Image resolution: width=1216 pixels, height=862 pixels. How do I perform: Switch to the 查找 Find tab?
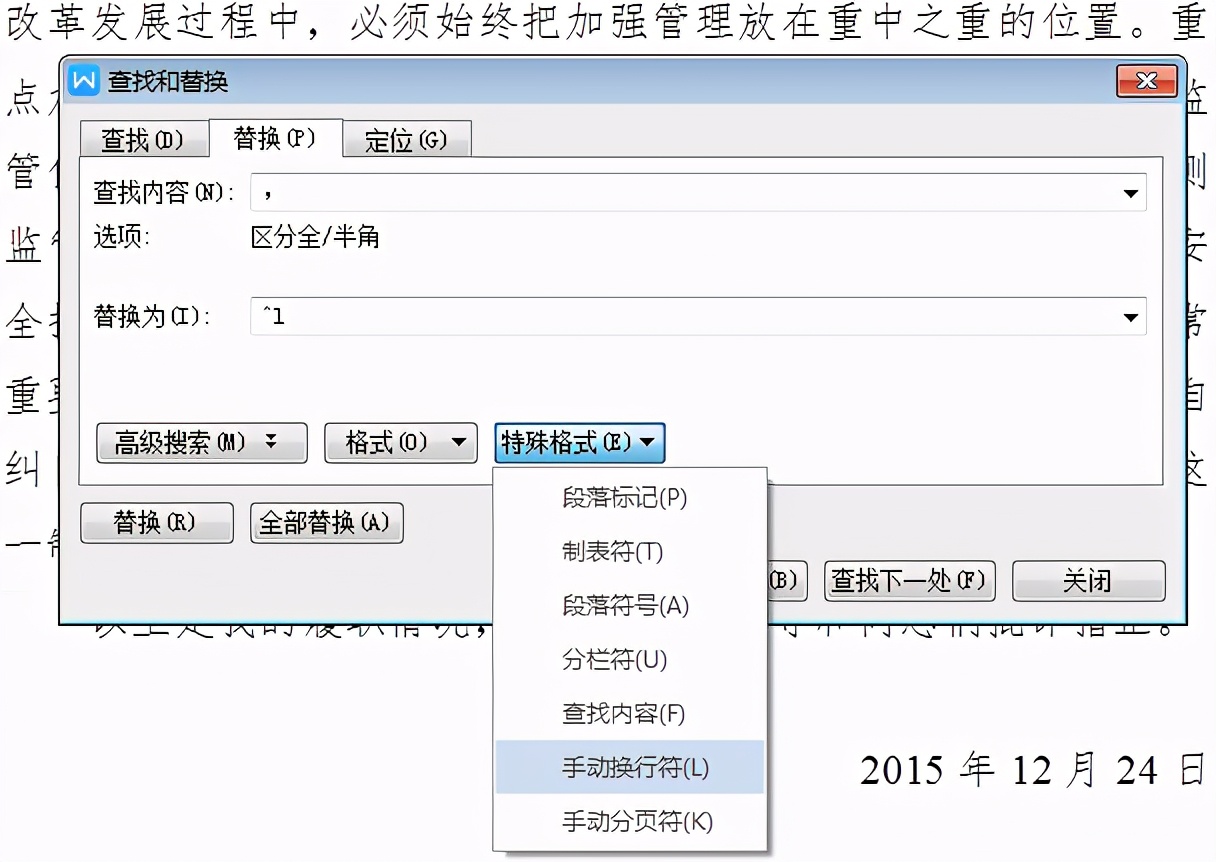pos(144,139)
